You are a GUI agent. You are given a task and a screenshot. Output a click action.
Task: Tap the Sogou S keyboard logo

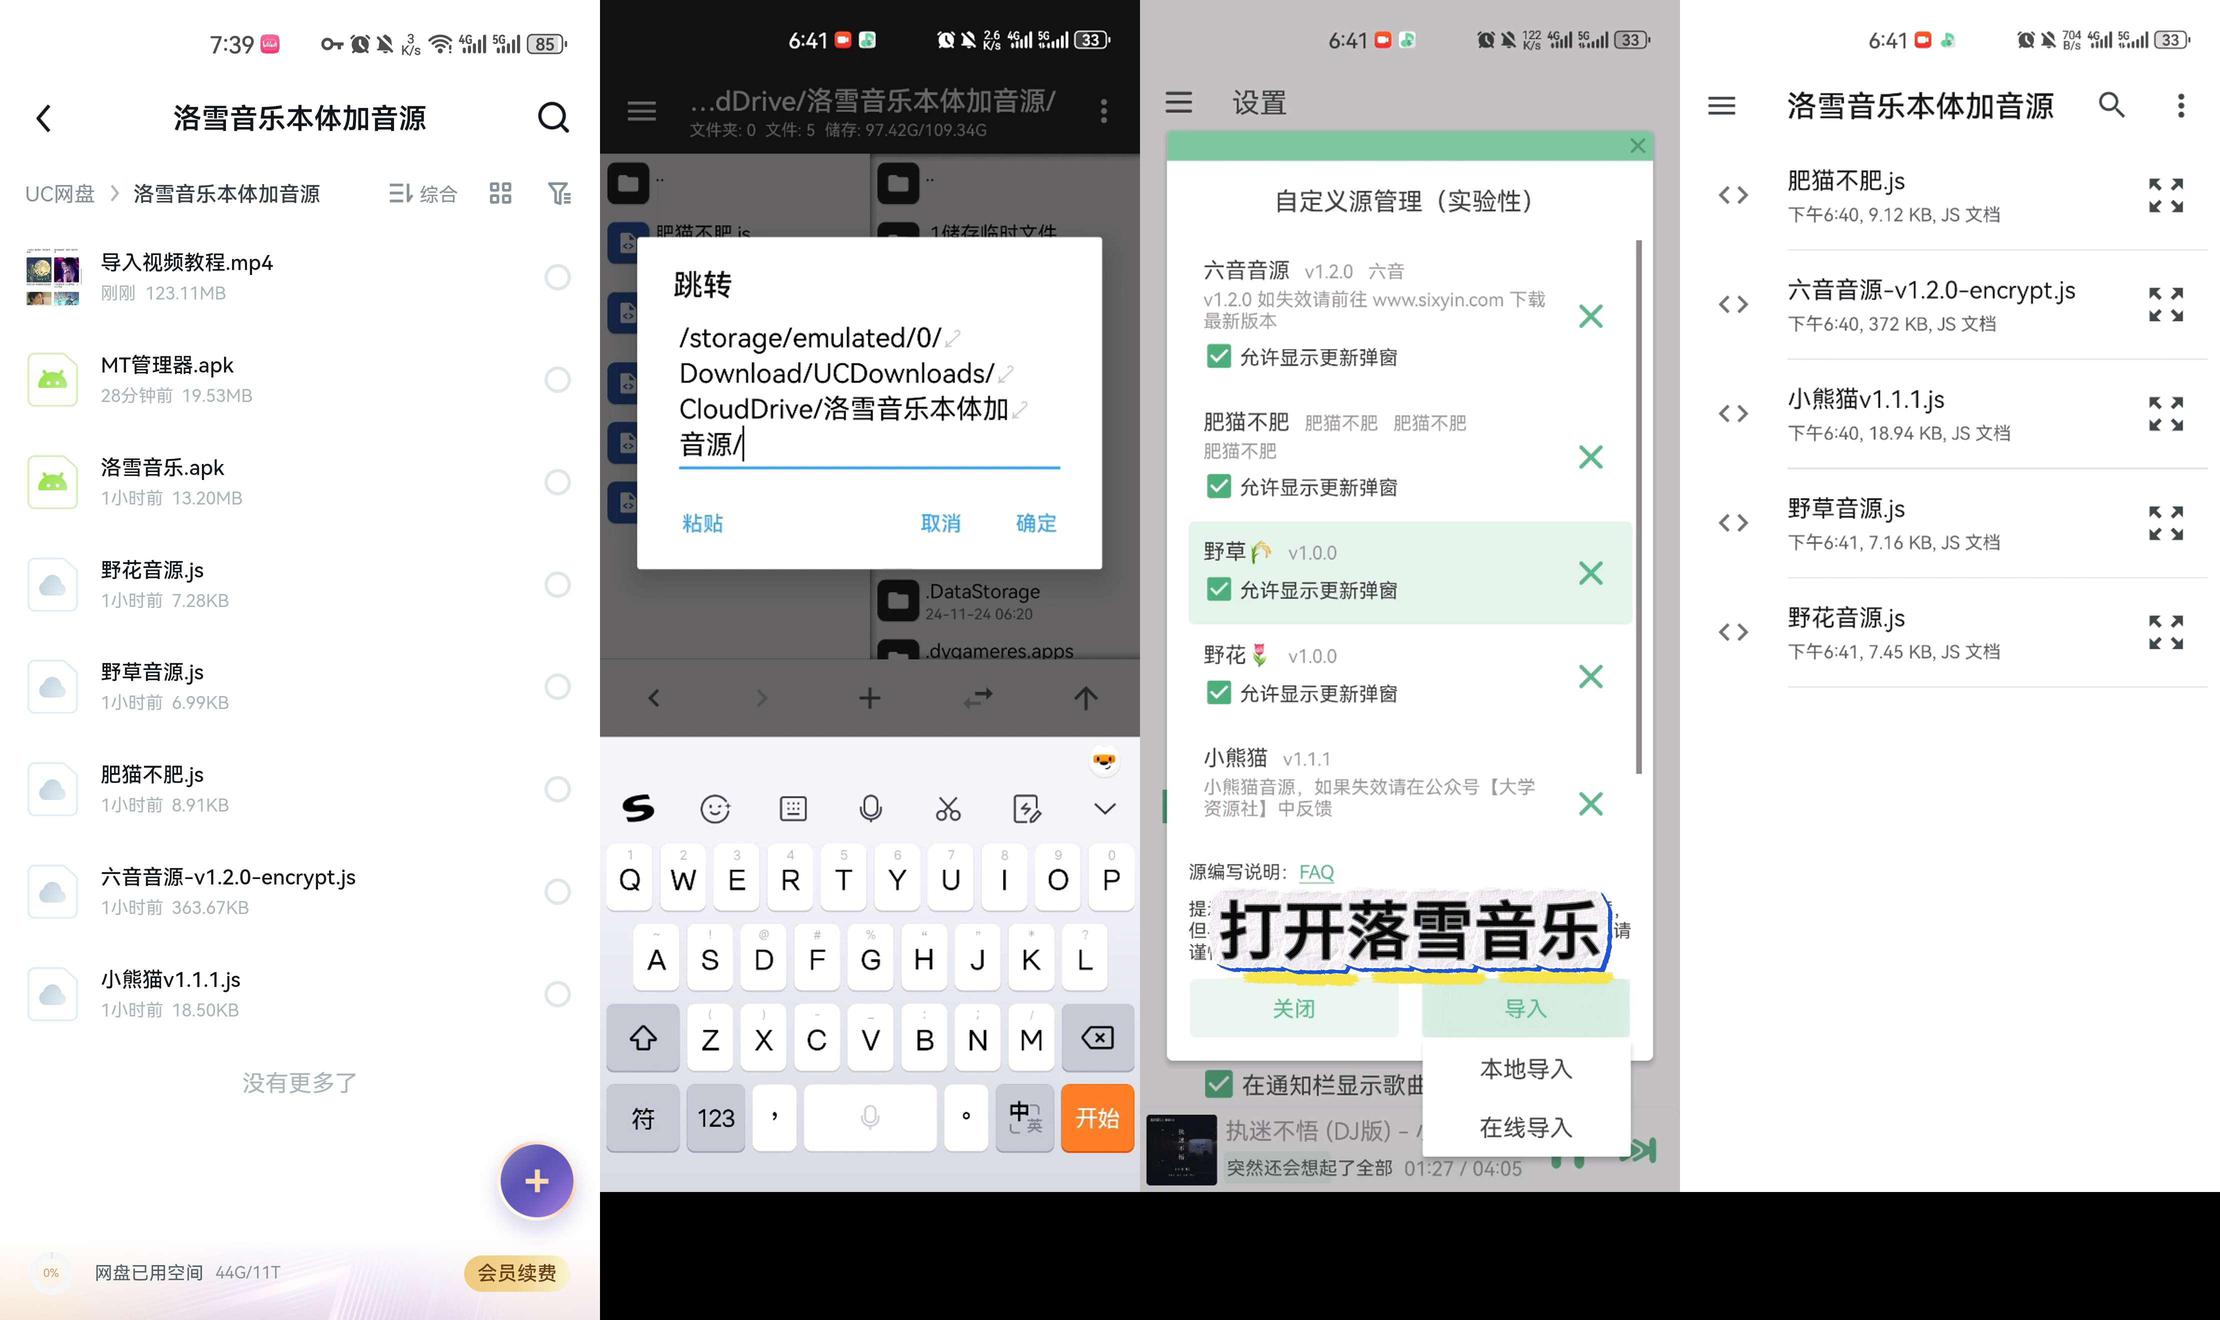click(x=638, y=808)
